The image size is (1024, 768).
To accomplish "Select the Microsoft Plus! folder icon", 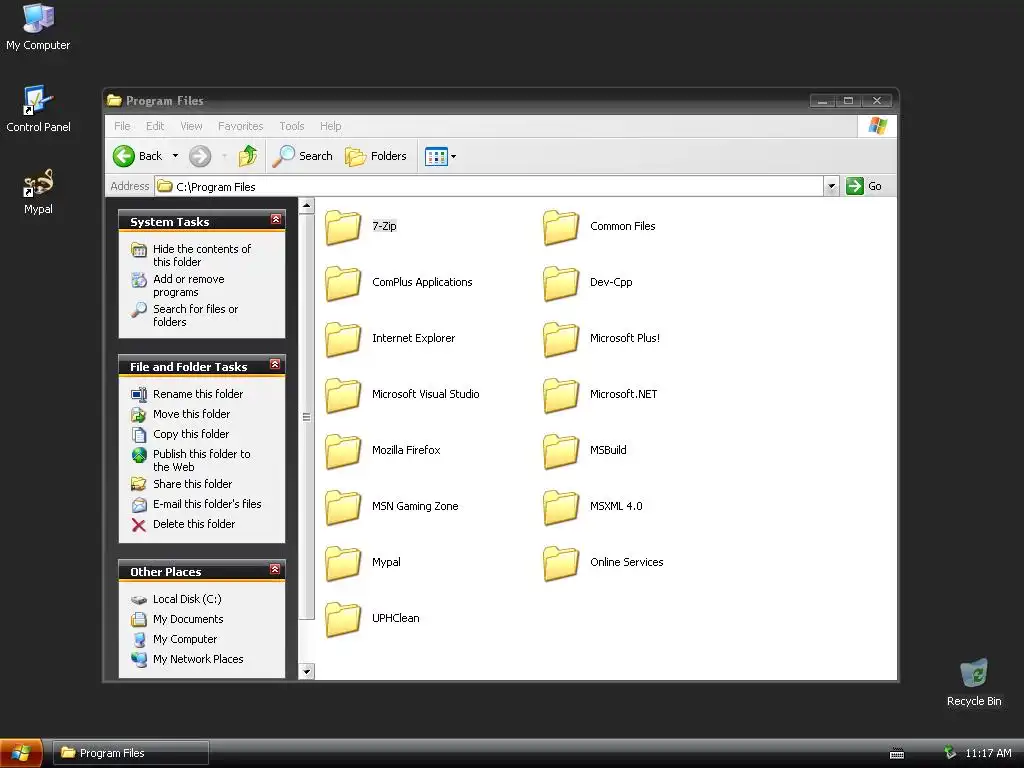I will [x=561, y=339].
